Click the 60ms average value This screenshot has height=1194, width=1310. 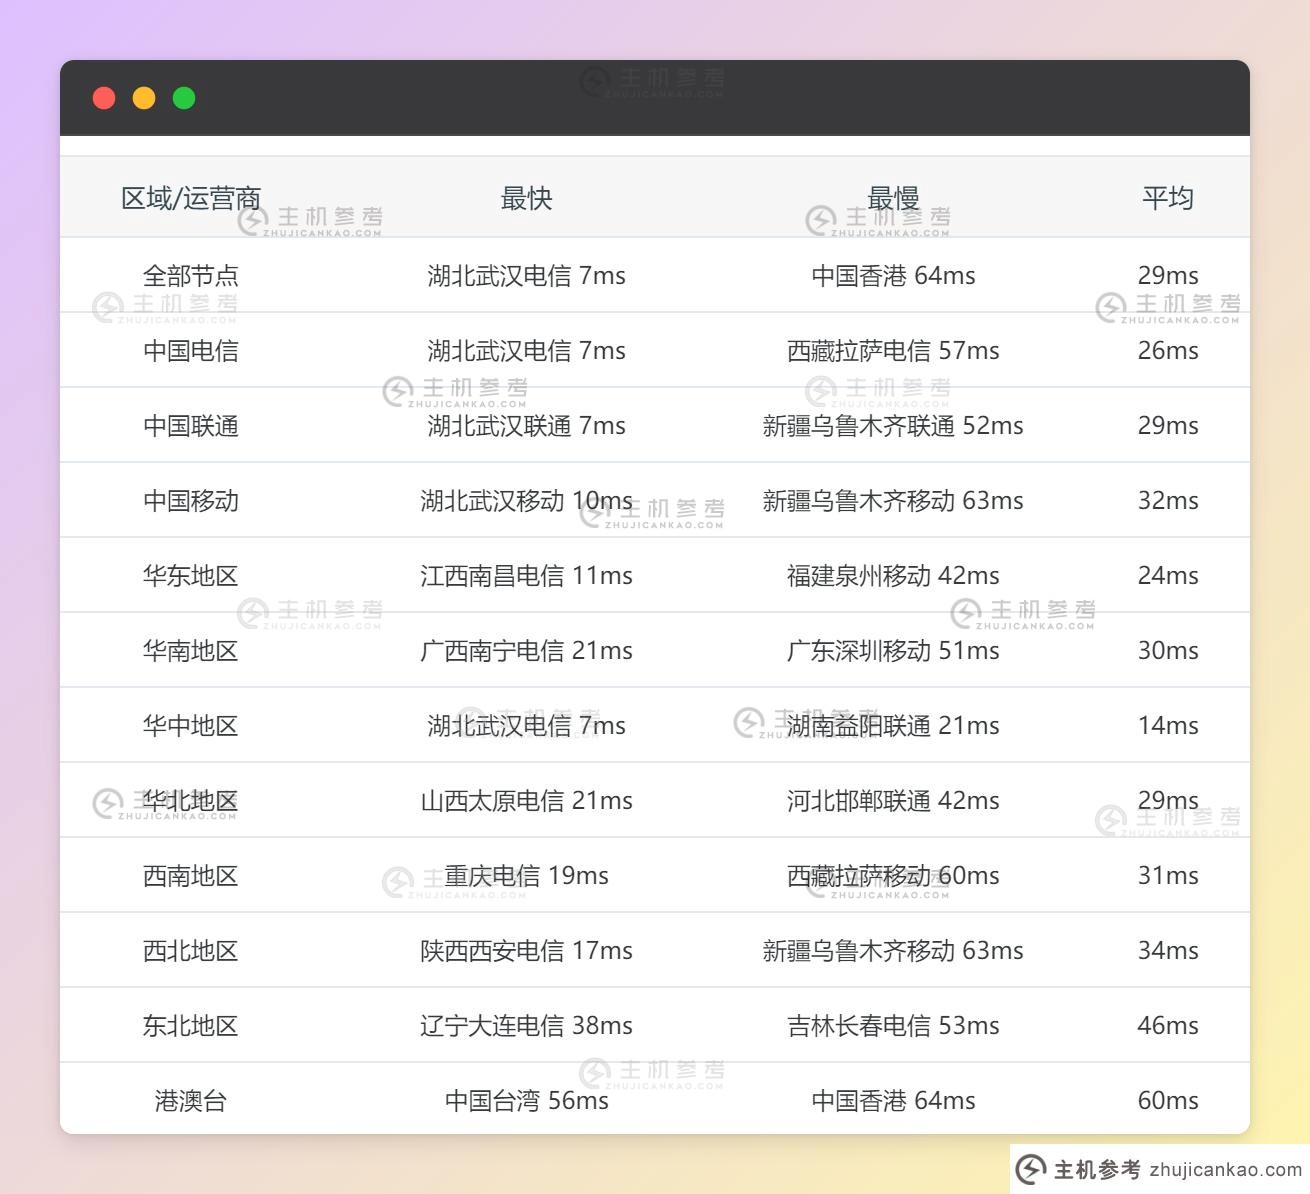[1168, 1100]
